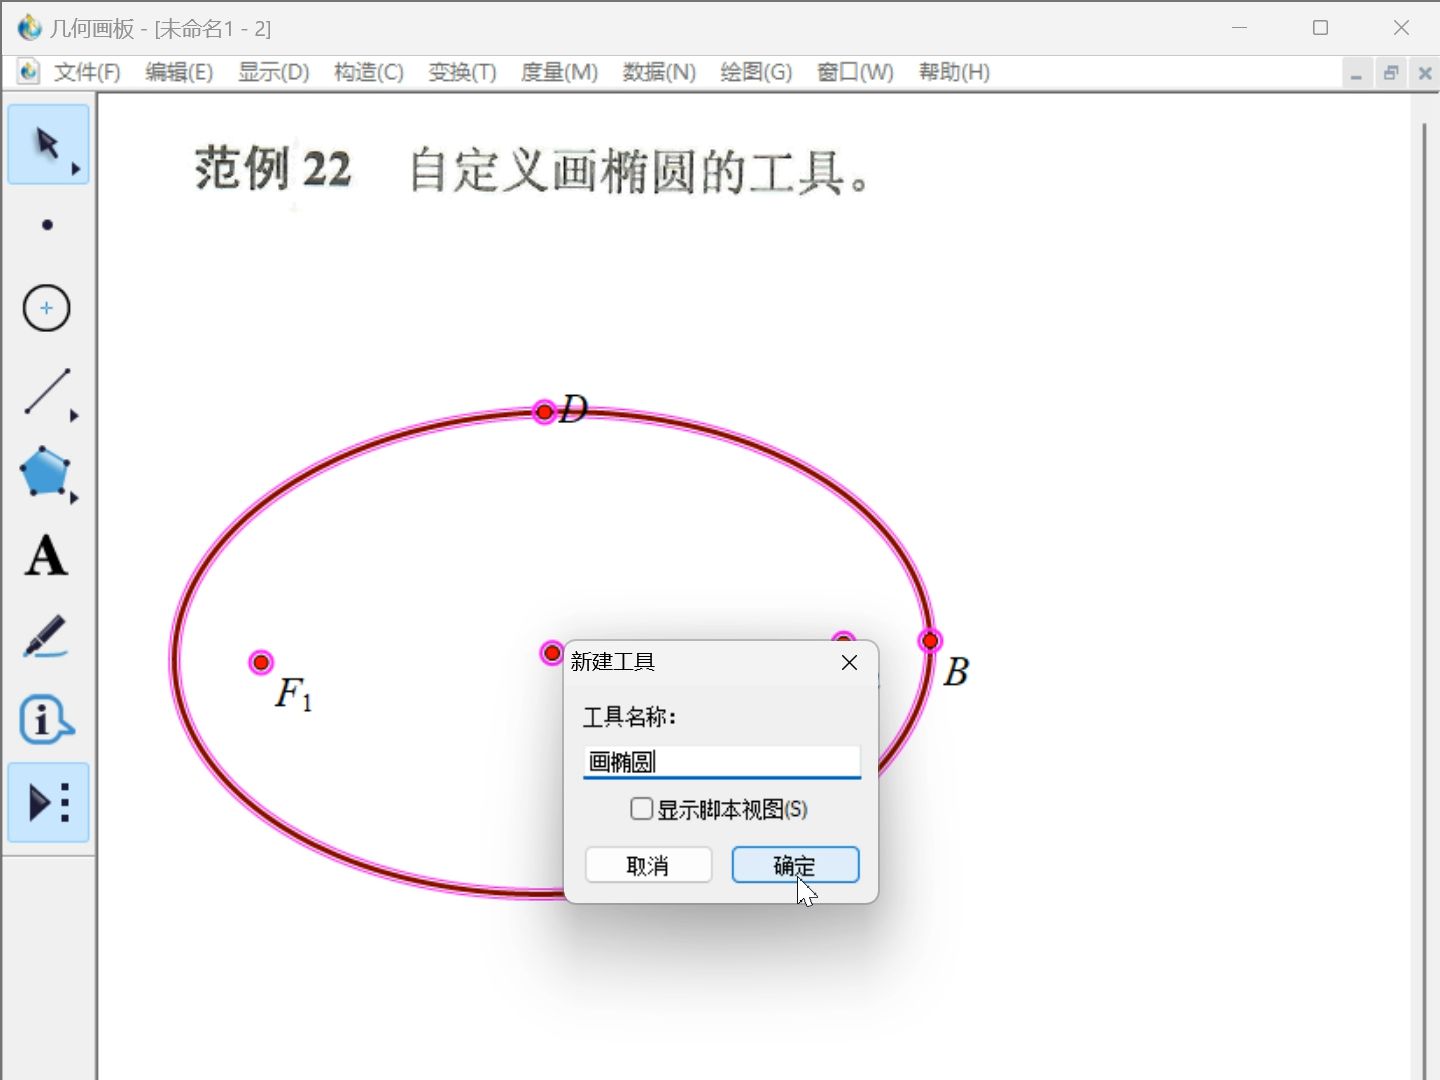Viewport: 1440px width, 1080px height.
Task: Open the 构造(C) menu
Action: tap(368, 72)
